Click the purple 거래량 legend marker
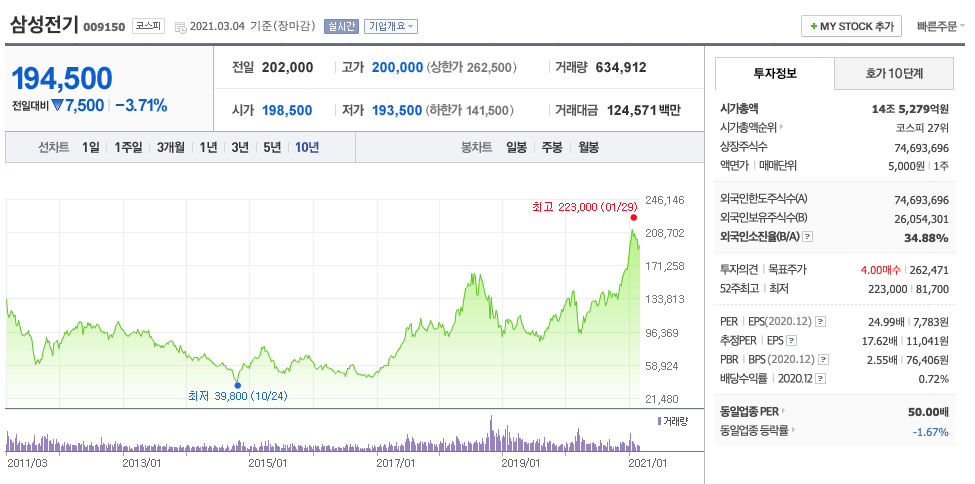Screen dimensions: 975x484 click(x=659, y=421)
